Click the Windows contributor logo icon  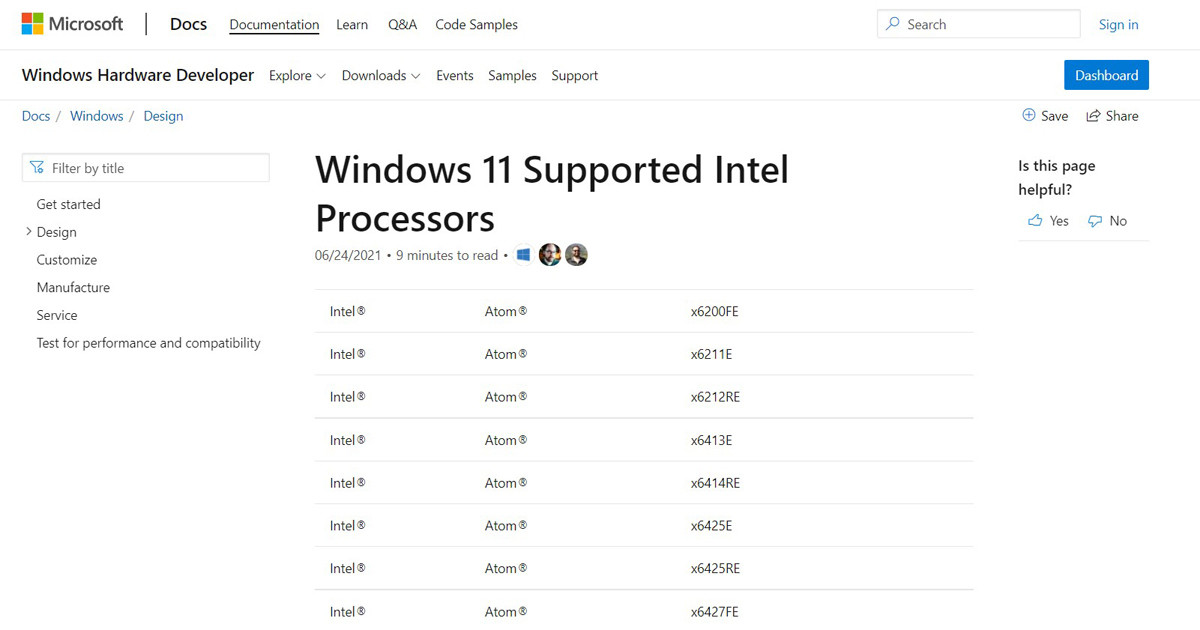point(523,255)
